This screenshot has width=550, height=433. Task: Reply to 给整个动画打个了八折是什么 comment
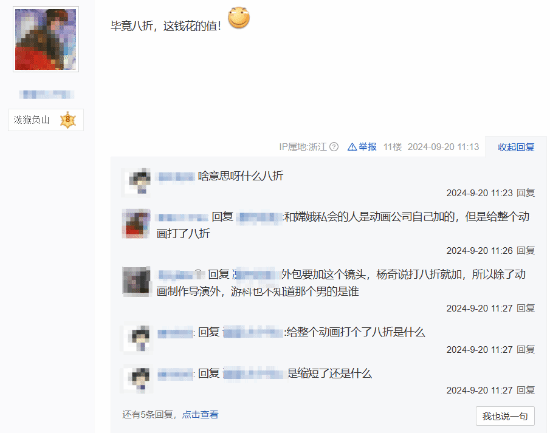pos(525,349)
